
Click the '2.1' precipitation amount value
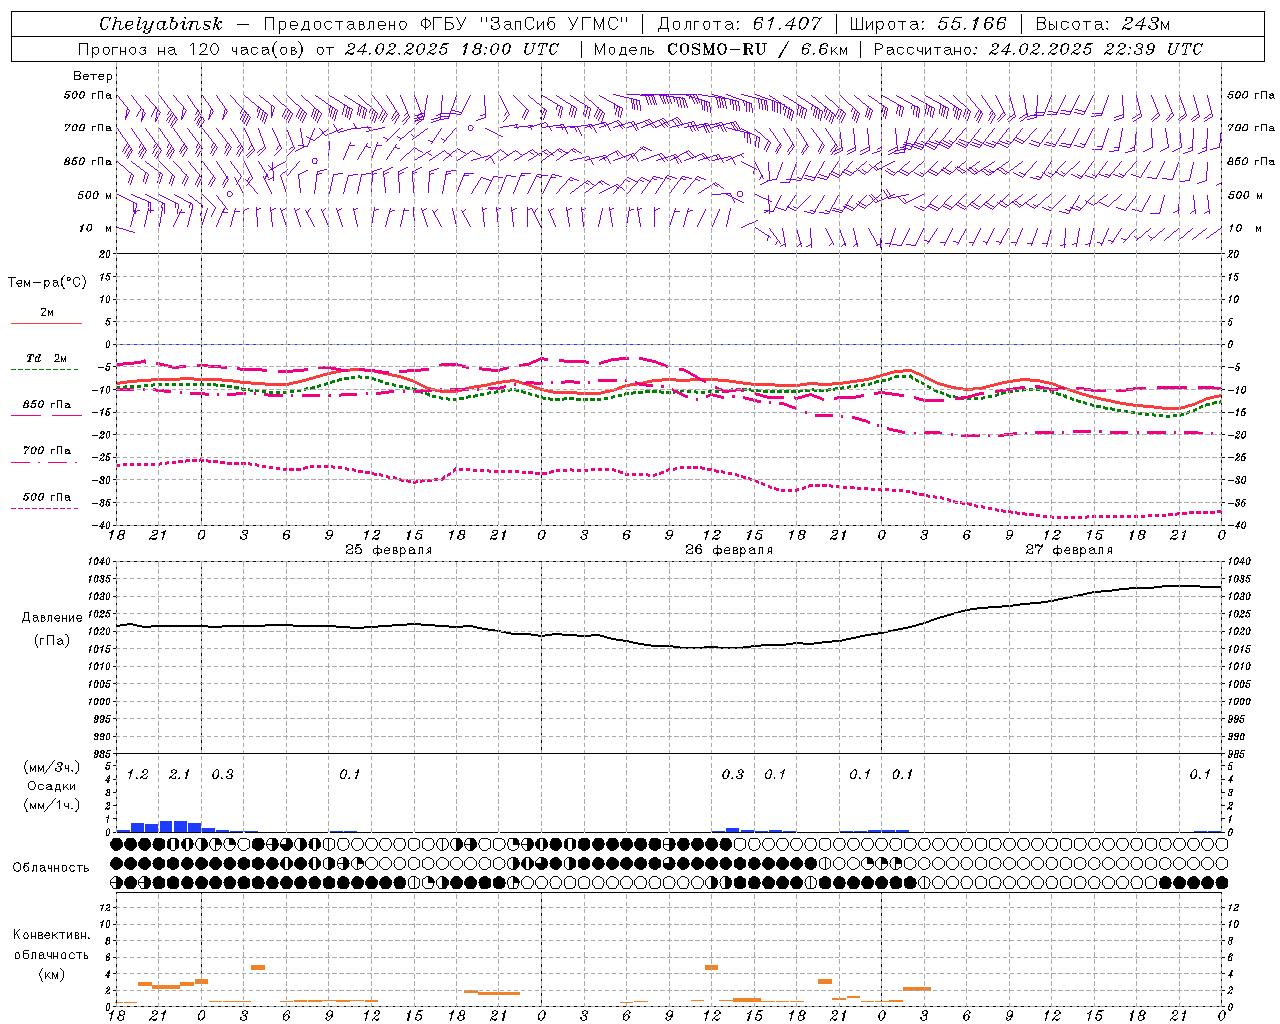pos(180,774)
